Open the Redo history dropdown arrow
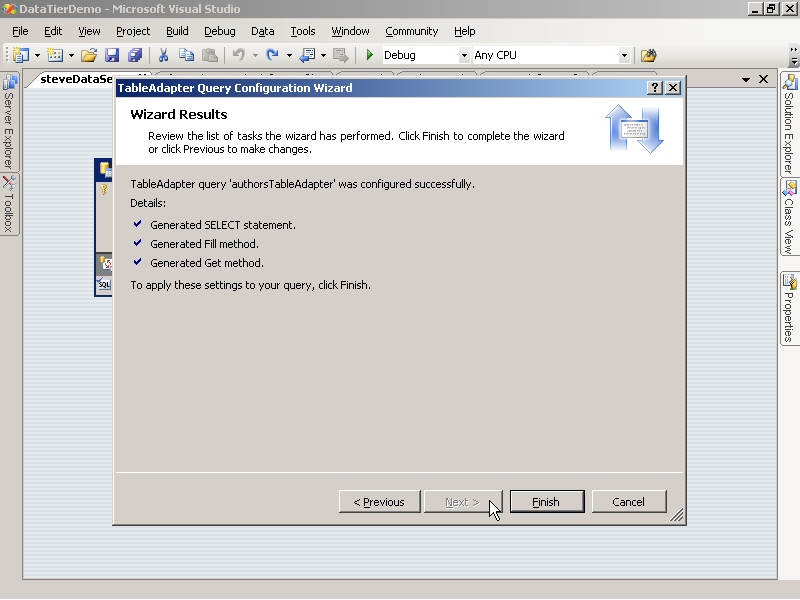The height and width of the screenshot is (600, 800). tap(289, 55)
